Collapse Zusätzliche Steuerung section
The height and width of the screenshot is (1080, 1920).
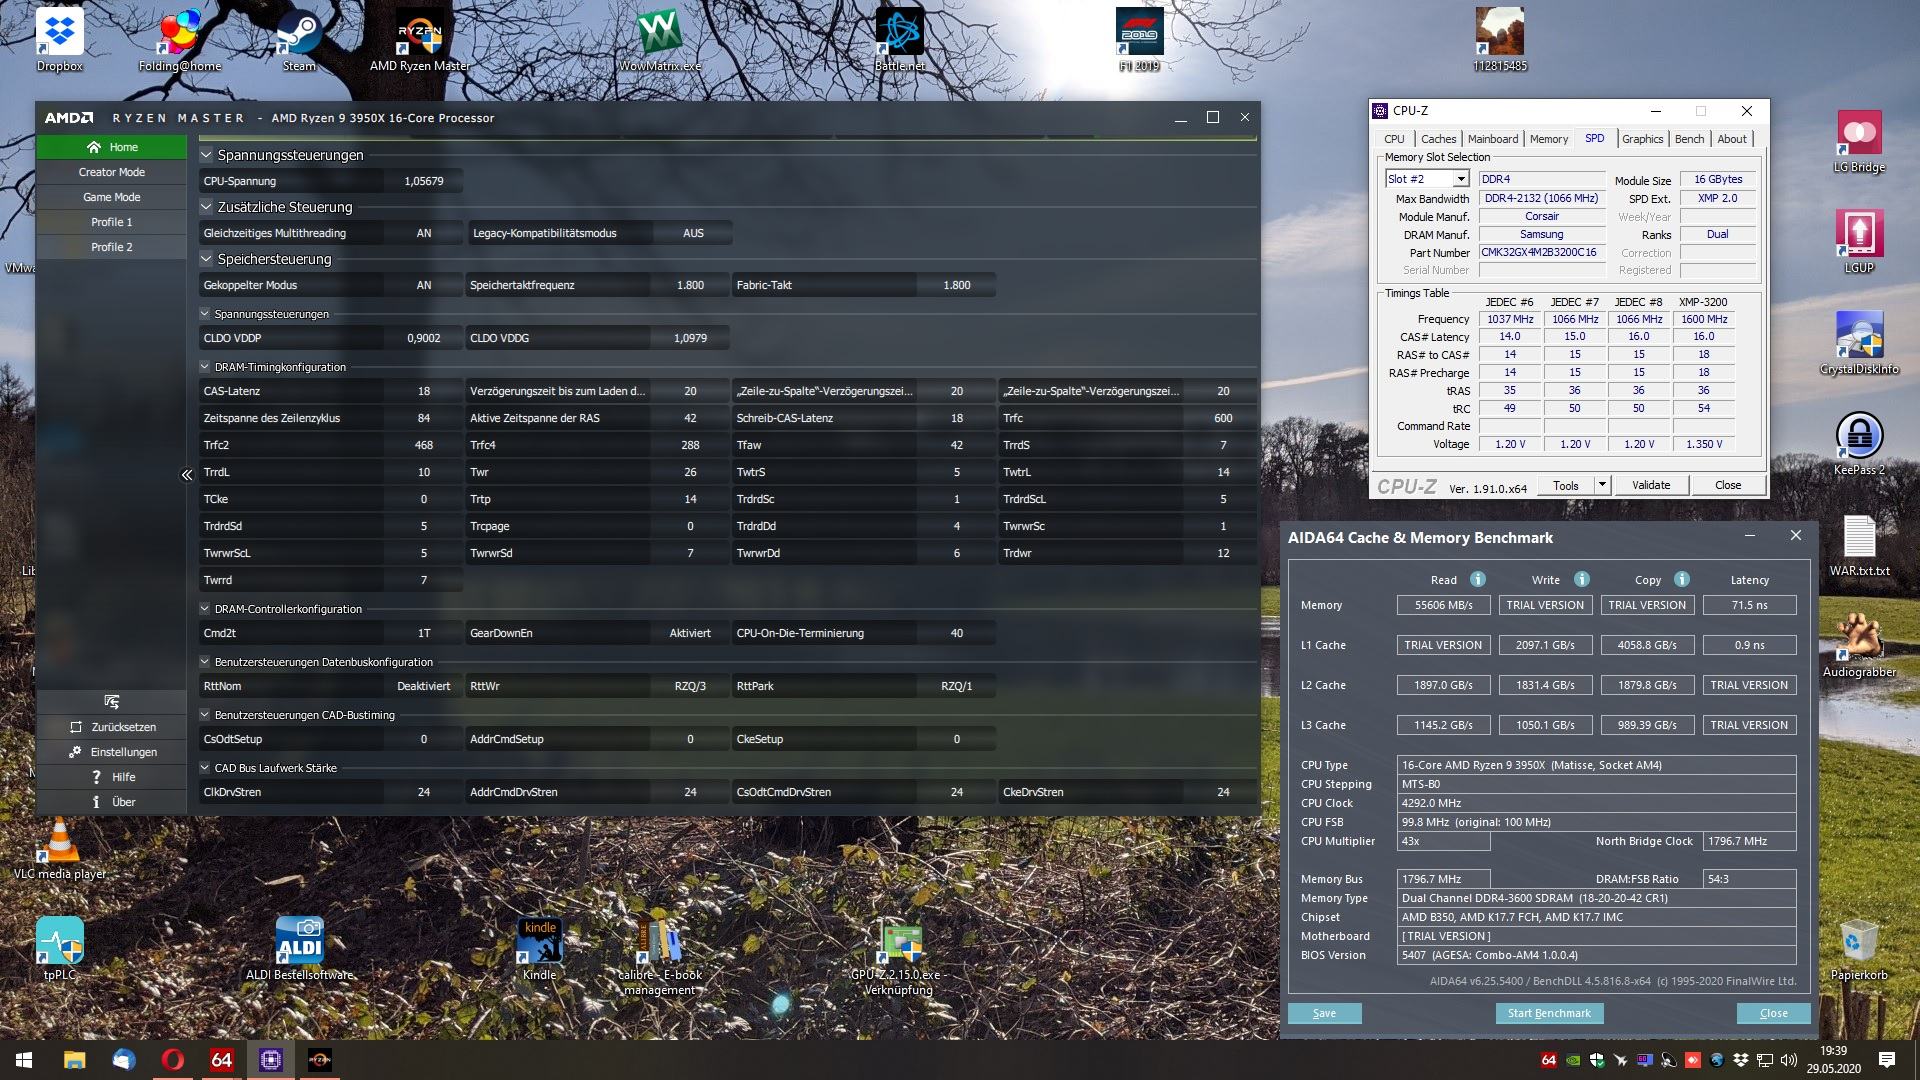[x=206, y=207]
